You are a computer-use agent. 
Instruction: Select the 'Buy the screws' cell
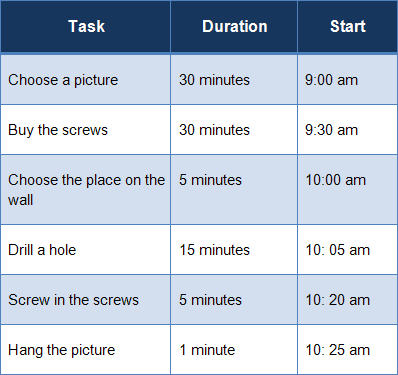[86, 130]
